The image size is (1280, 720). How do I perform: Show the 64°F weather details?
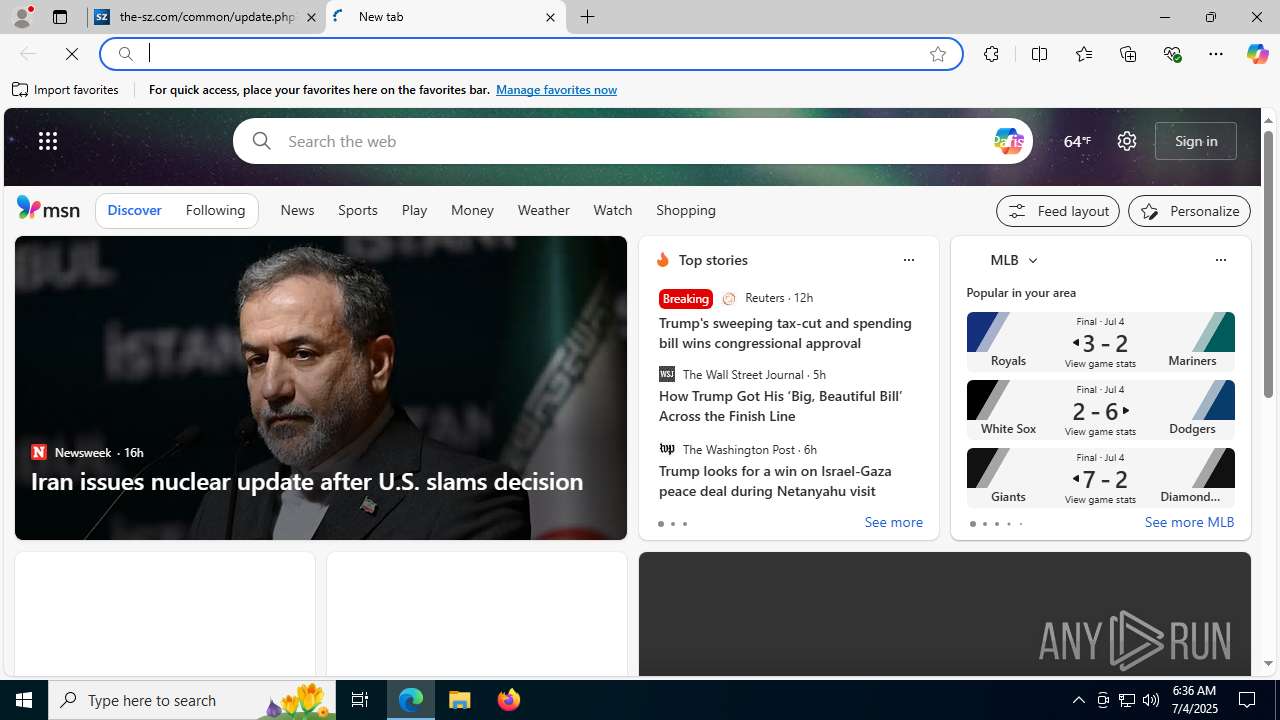pyautogui.click(x=1077, y=141)
